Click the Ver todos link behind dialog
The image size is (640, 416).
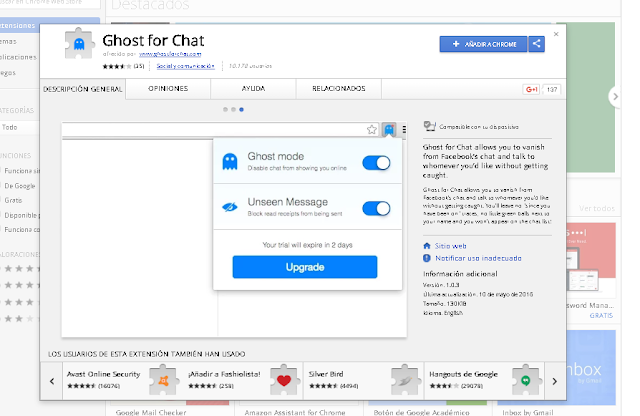(597, 209)
